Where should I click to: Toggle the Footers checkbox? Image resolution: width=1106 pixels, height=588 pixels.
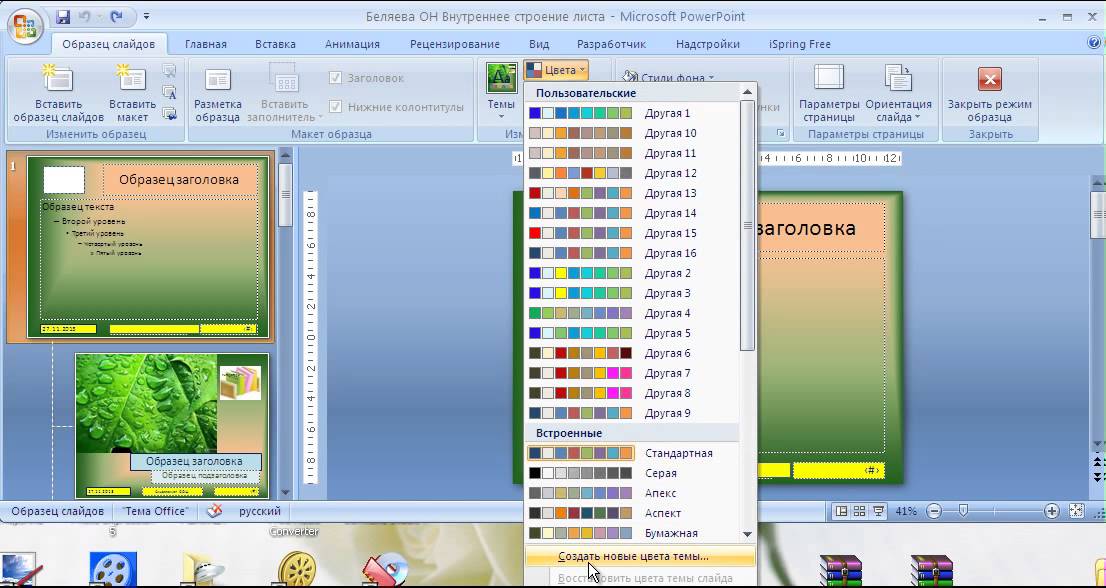(336, 107)
